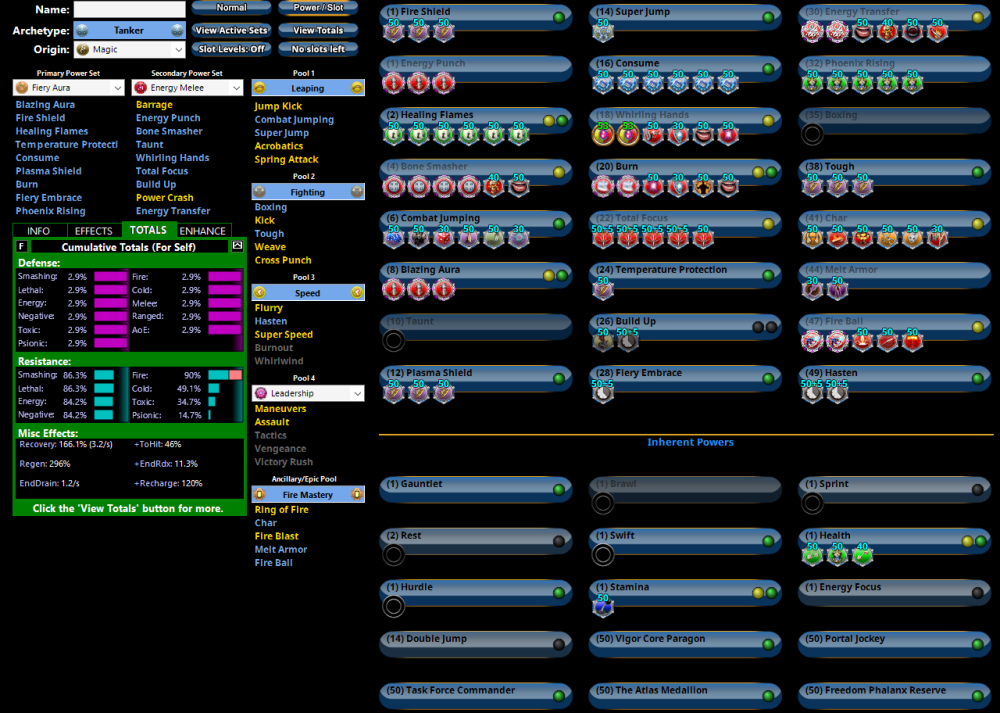Click the enhancement slot under Super Jump
1000x713 pixels.
tap(603, 32)
